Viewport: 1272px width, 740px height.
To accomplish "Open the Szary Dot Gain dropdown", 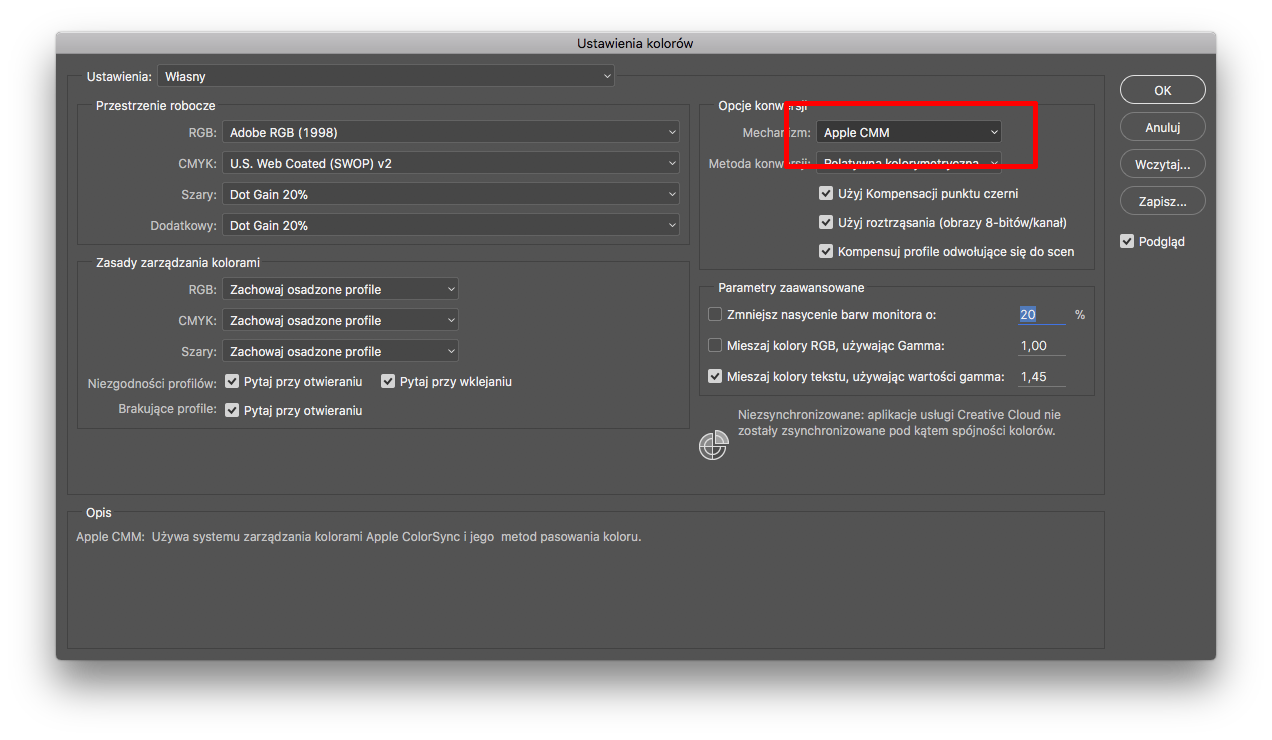I will tap(452, 194).
